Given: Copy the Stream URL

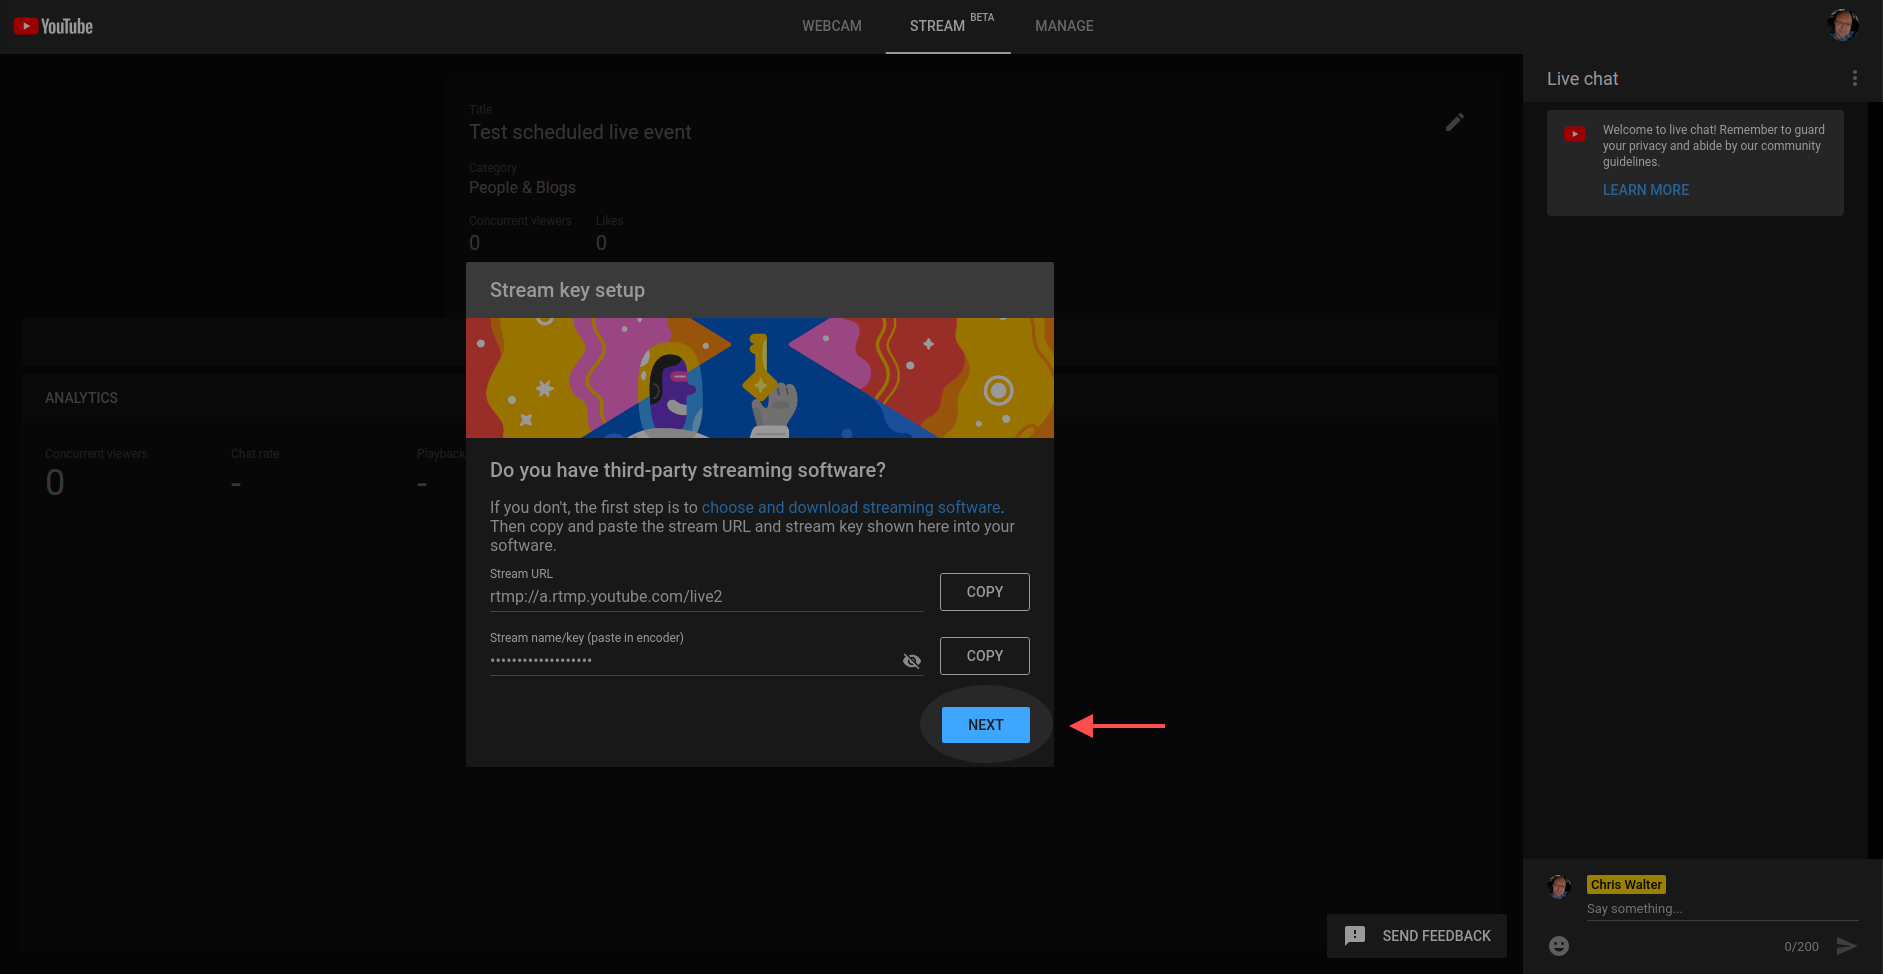Looking at the screenshot, I should coord(984,592).
